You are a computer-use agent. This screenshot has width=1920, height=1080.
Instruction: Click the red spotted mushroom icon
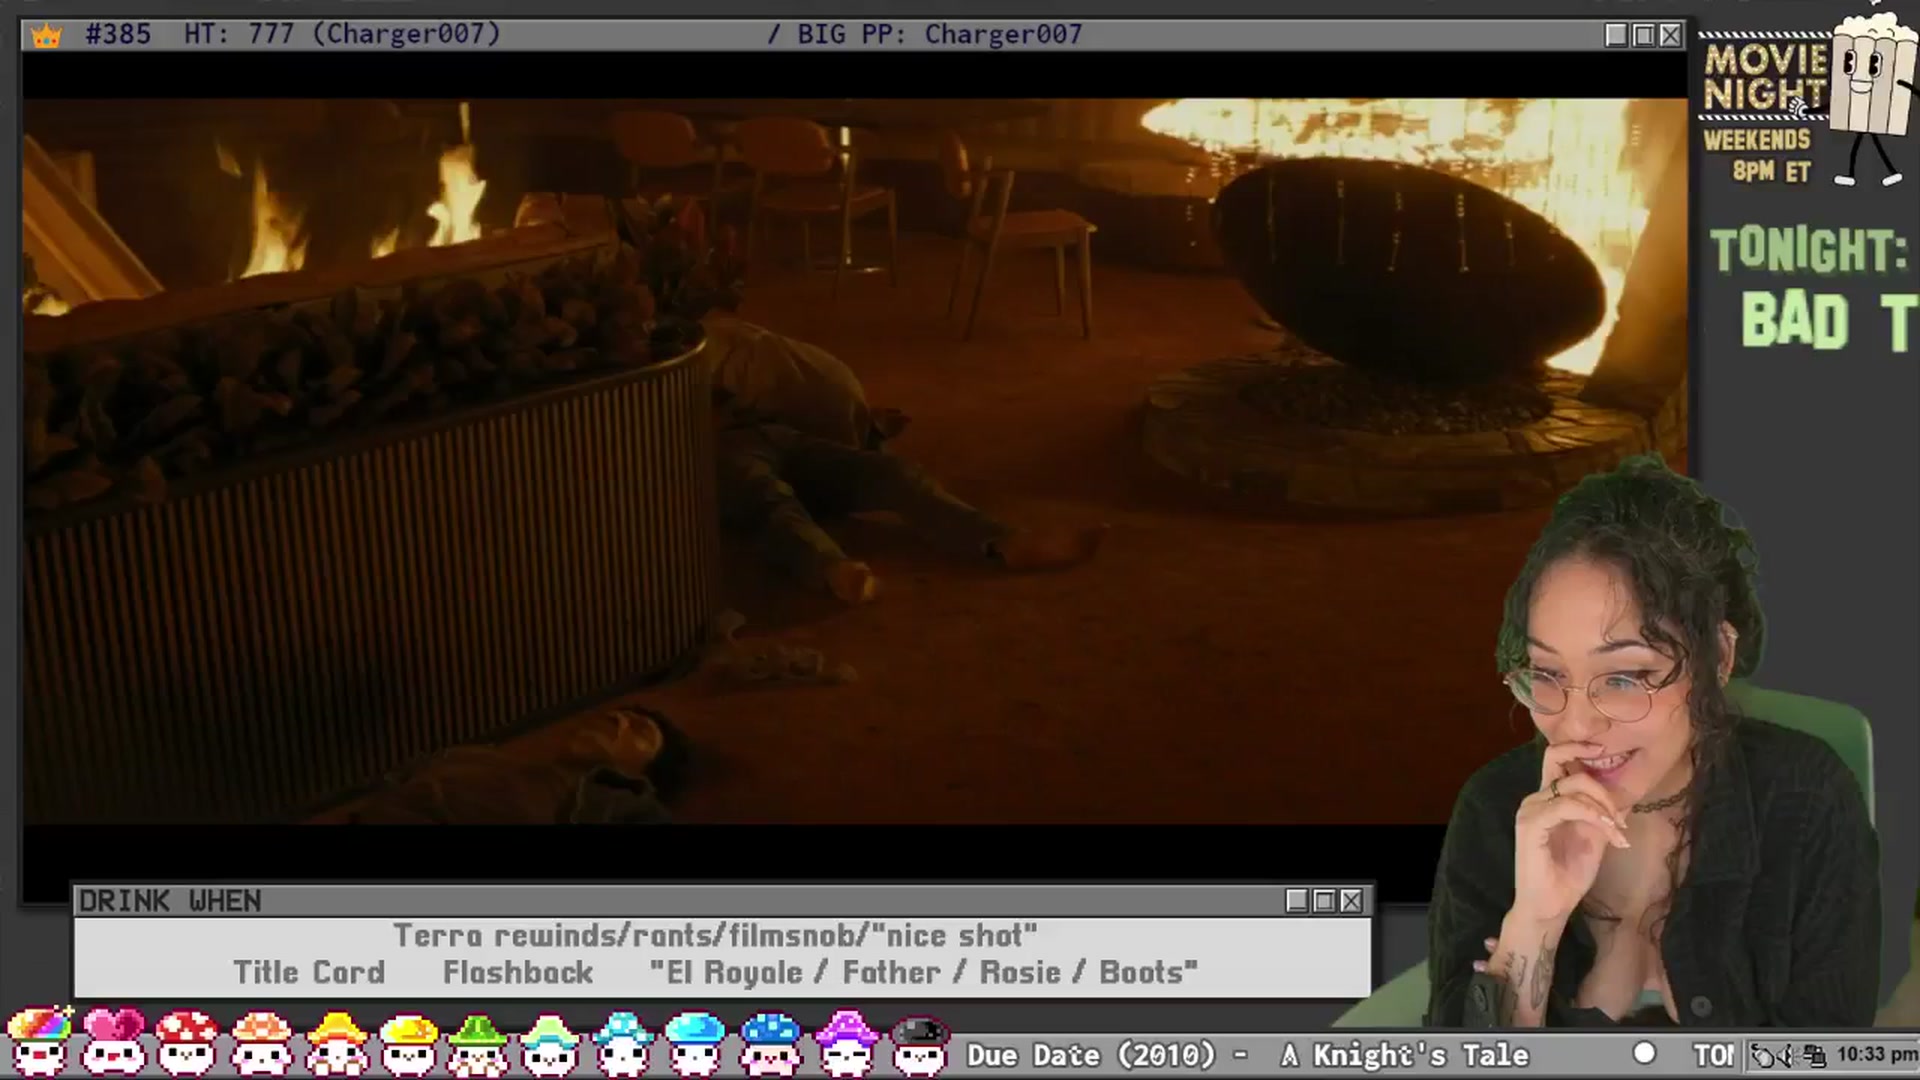pyautogui.click(x=187, y=1042)
